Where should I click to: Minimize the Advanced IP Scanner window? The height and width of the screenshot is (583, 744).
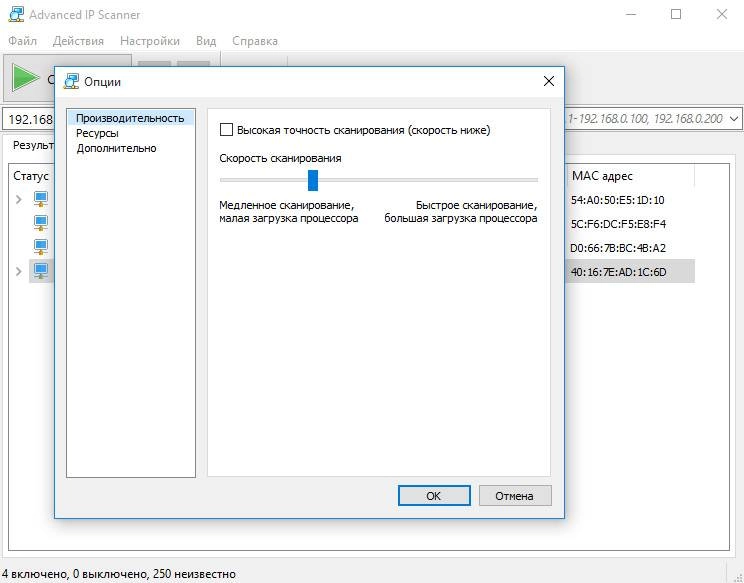(x=631, y=14)
